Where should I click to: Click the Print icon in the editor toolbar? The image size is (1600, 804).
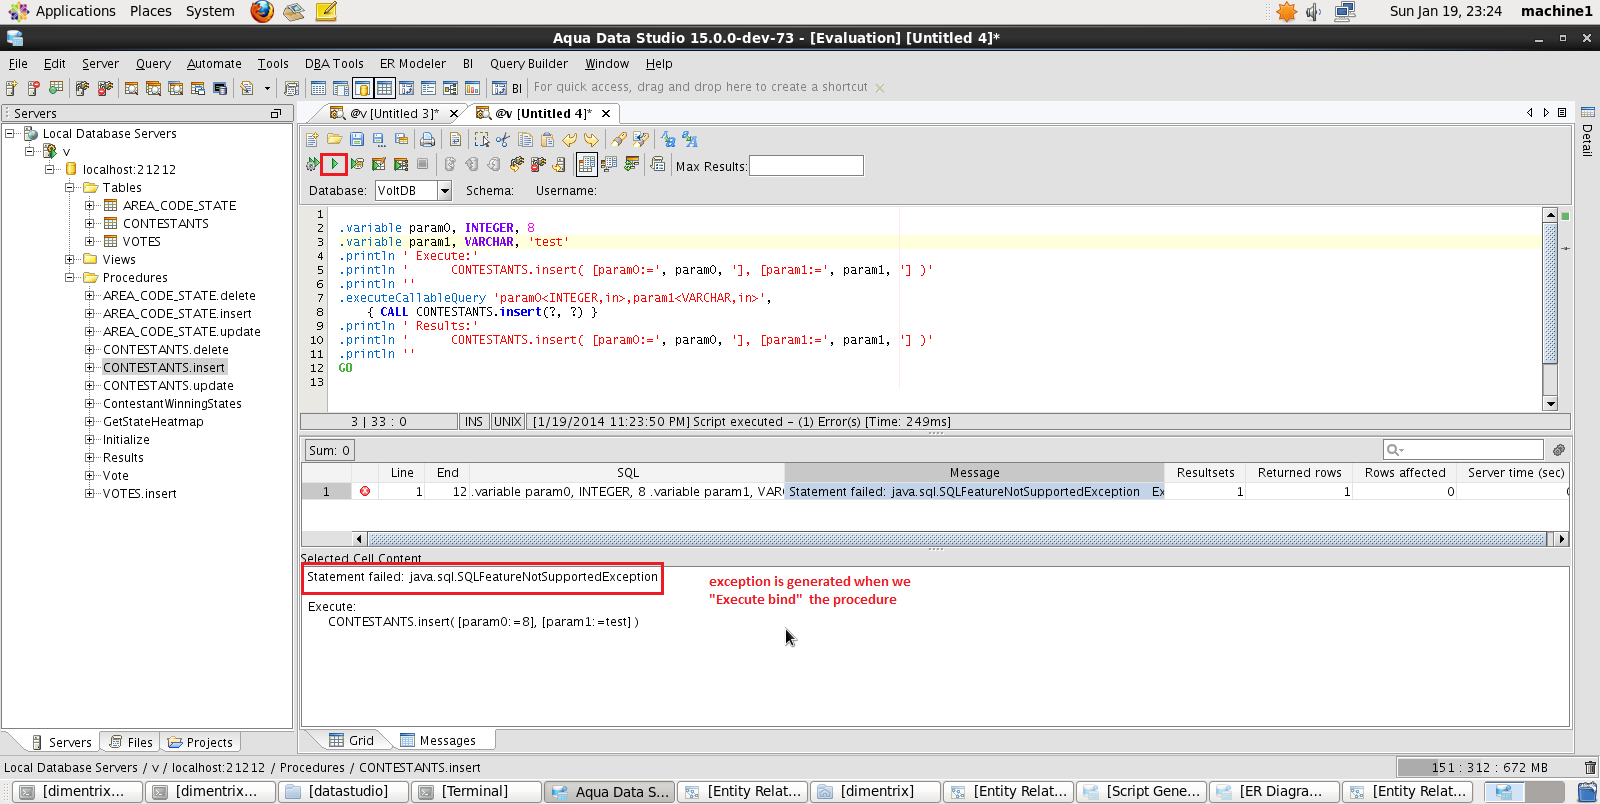pos(428,140)
